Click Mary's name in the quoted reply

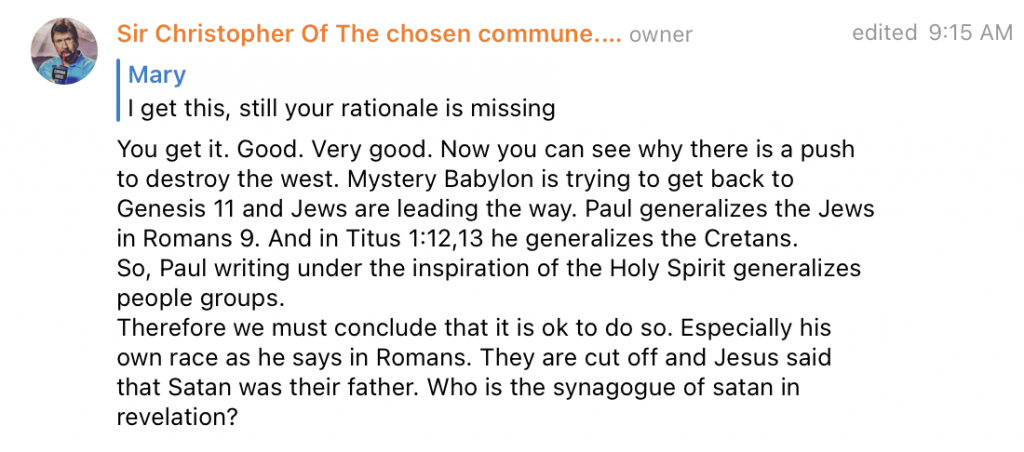pyautogui.click(x=157, y=74)
